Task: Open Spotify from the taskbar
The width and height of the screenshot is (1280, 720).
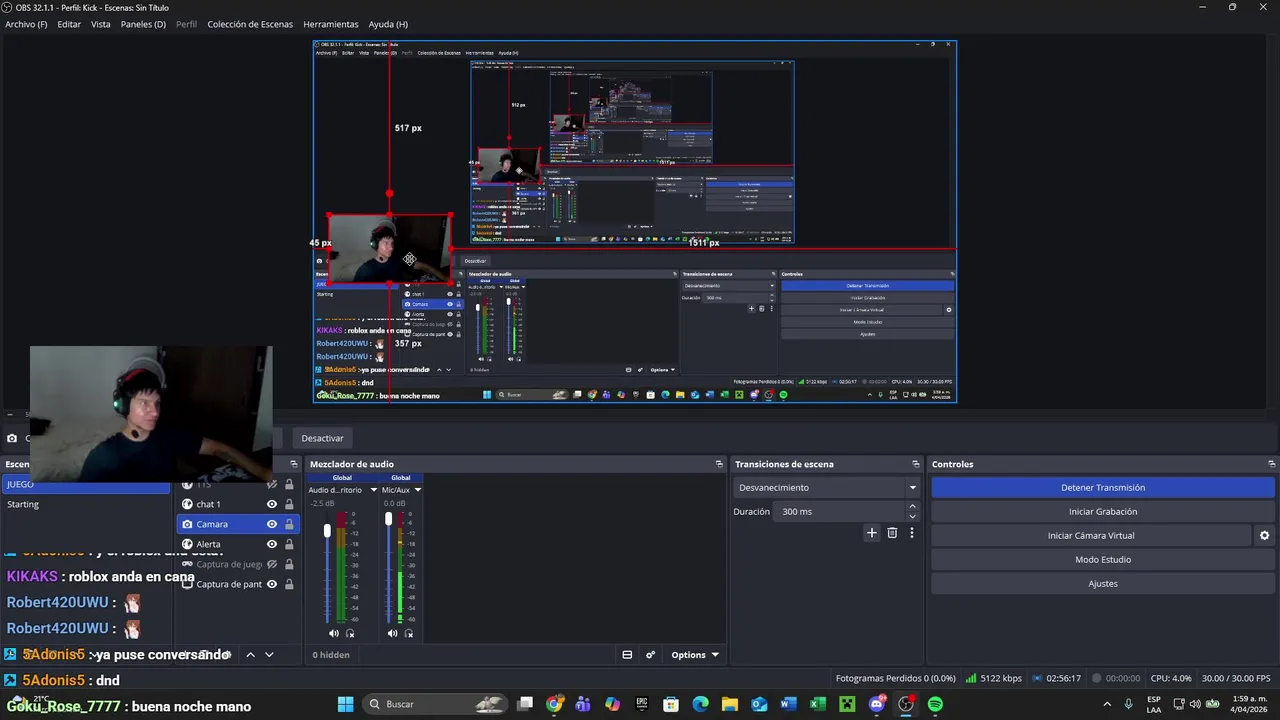Action: [935, 704]
